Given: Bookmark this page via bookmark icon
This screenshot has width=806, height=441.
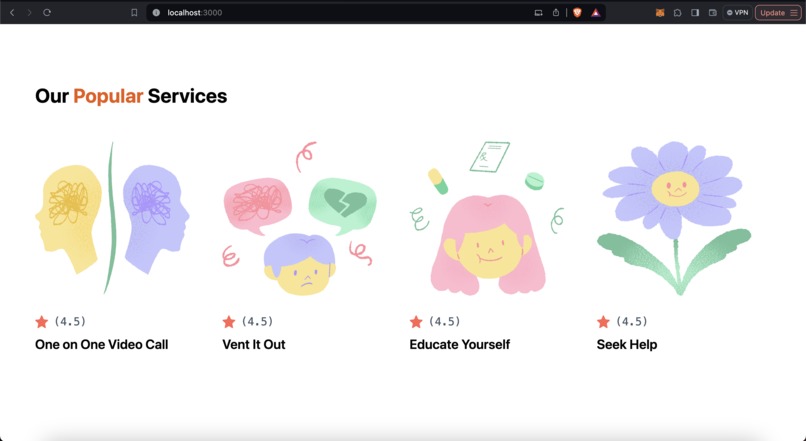Looking at the screenshot, I should (x=134, y=12).
